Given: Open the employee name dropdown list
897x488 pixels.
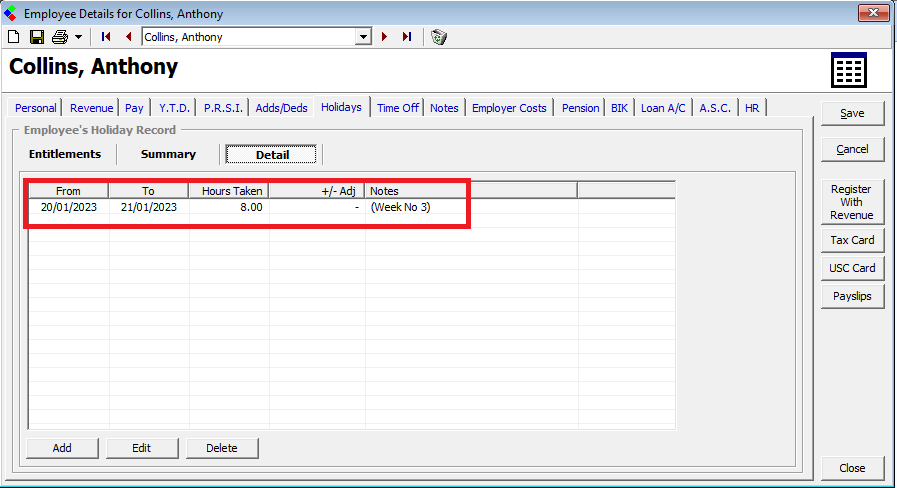Looking at the screenshot, I should pos(364,37).
